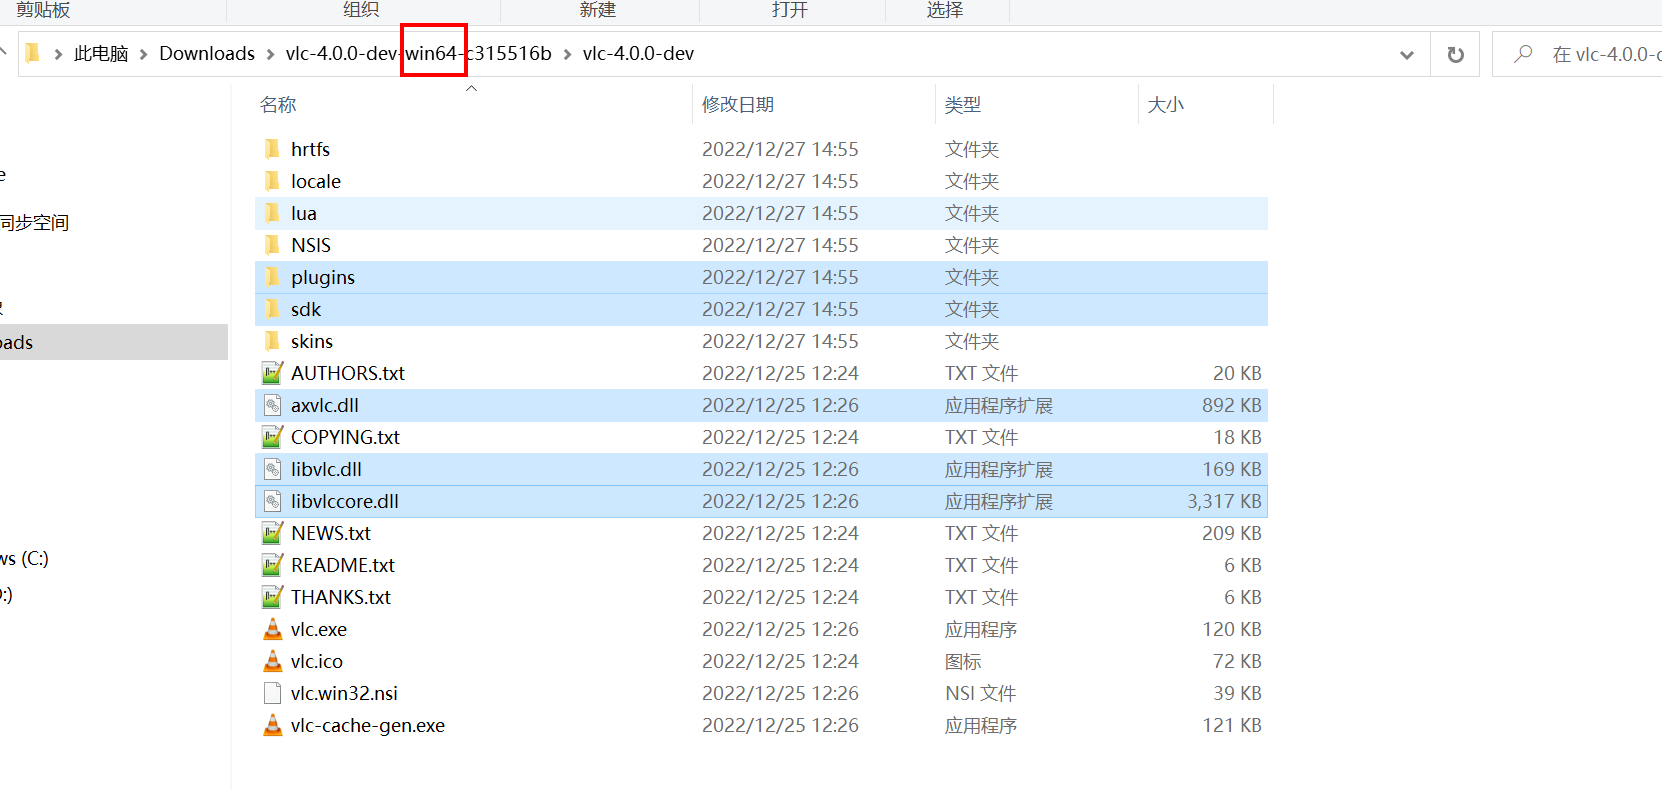This screenshot has width=1662, height=790.
Task: Click the 组织 ribbon group label
Action: 361,10
